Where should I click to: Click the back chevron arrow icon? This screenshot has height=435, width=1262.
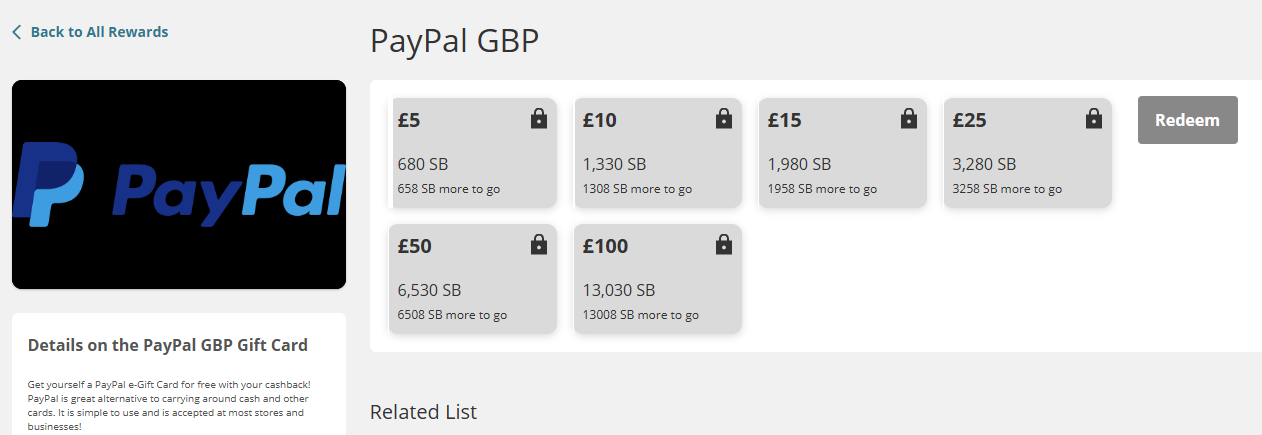click(16, 32)
